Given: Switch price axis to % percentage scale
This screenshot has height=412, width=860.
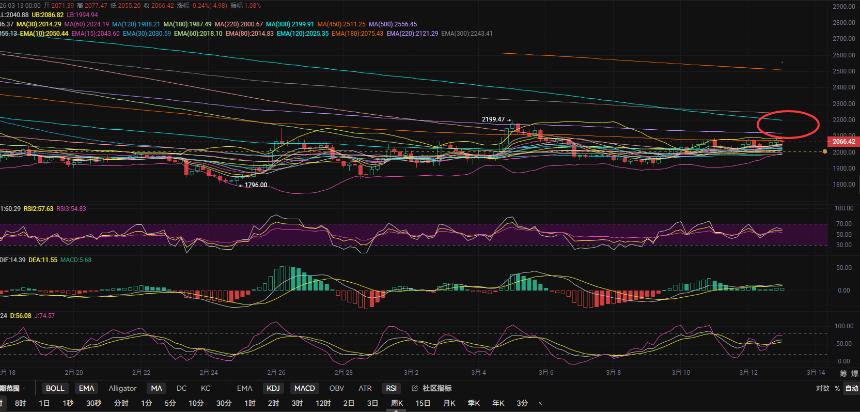Looking at the screenshot, I should pyautogui.click(x=837, y=388).
